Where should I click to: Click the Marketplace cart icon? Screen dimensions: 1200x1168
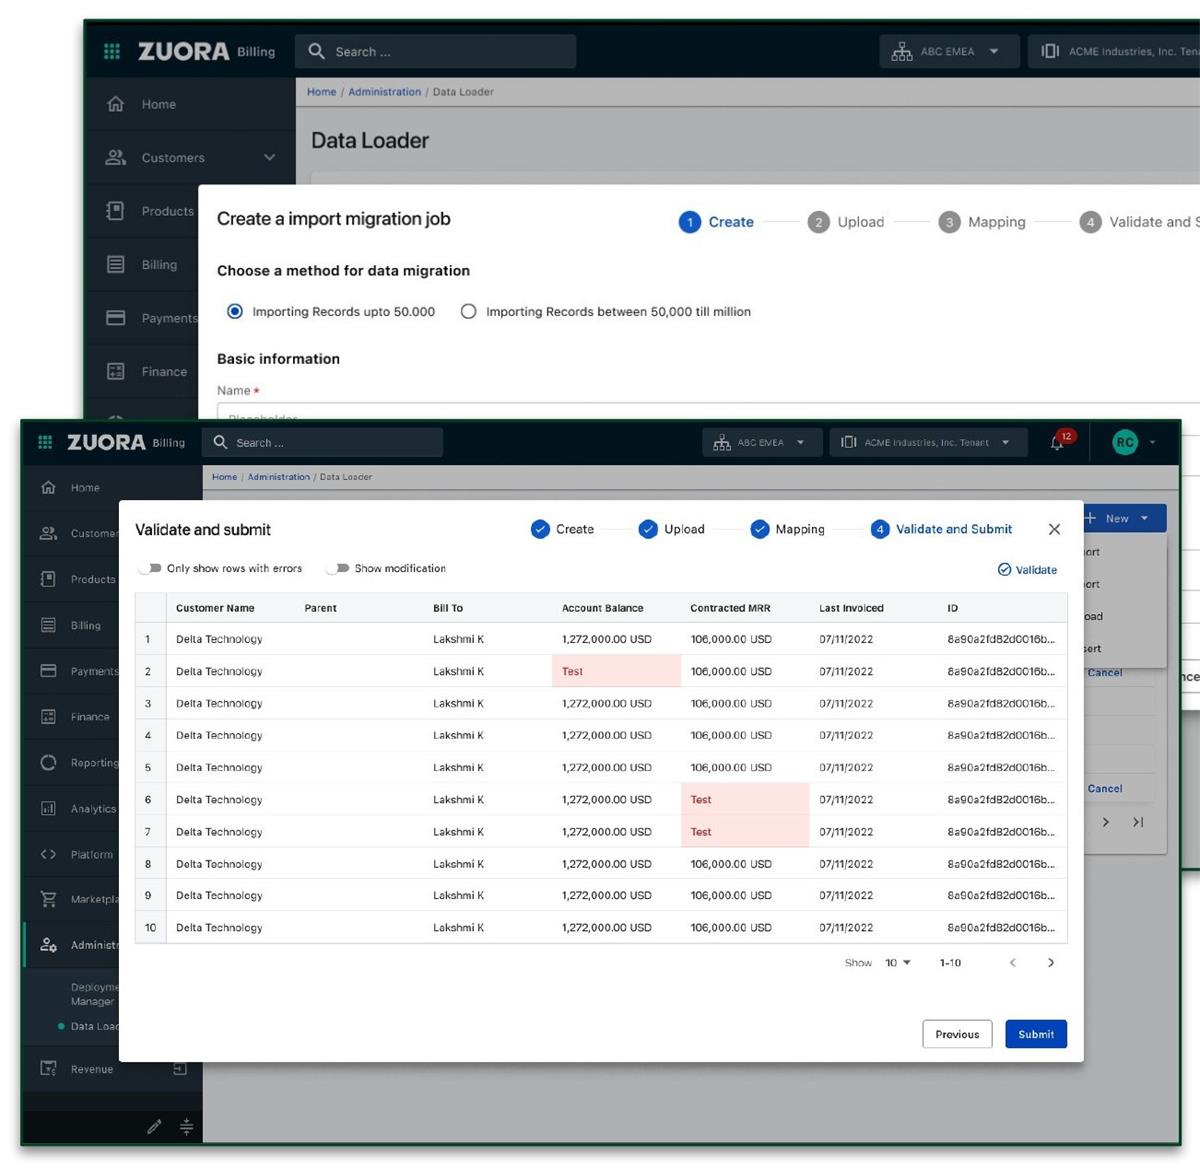(49, 899)
